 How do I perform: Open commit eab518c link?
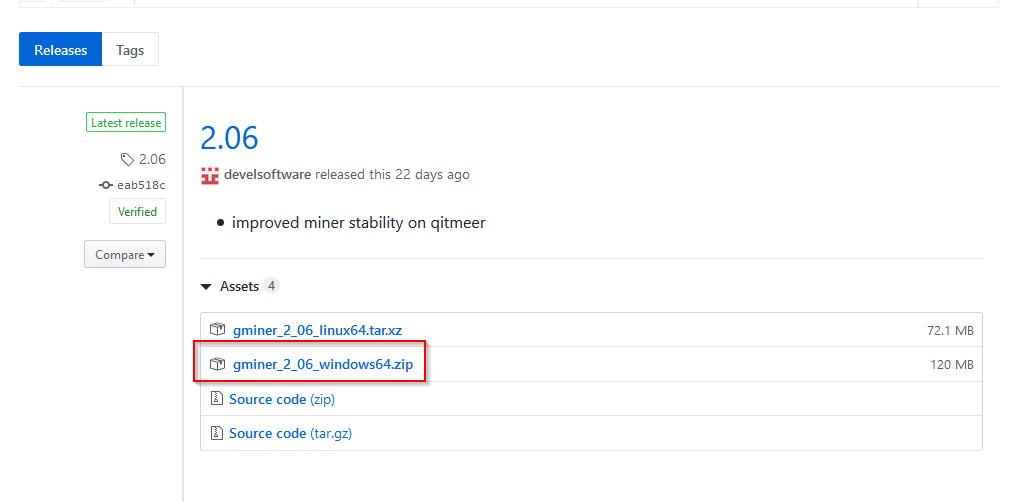(141, 185)
